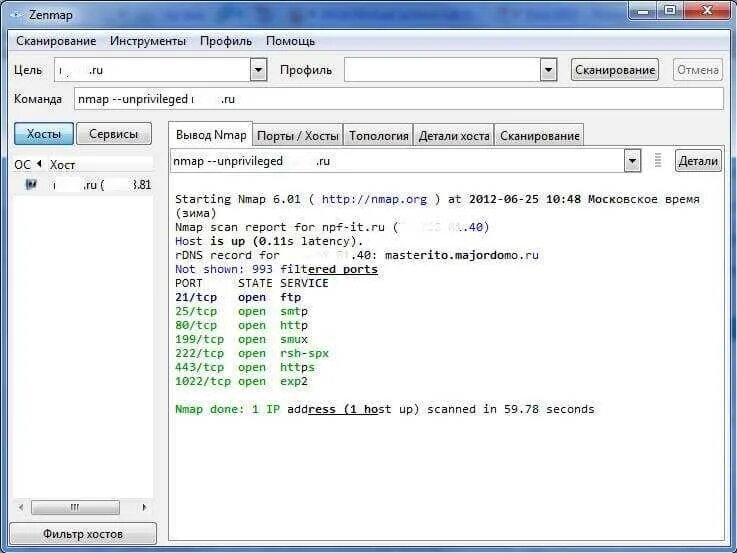The width and height of the screenshot is (737, 553).
Task: Click host list scrollbar left arrow
Action: pos(21,507)
